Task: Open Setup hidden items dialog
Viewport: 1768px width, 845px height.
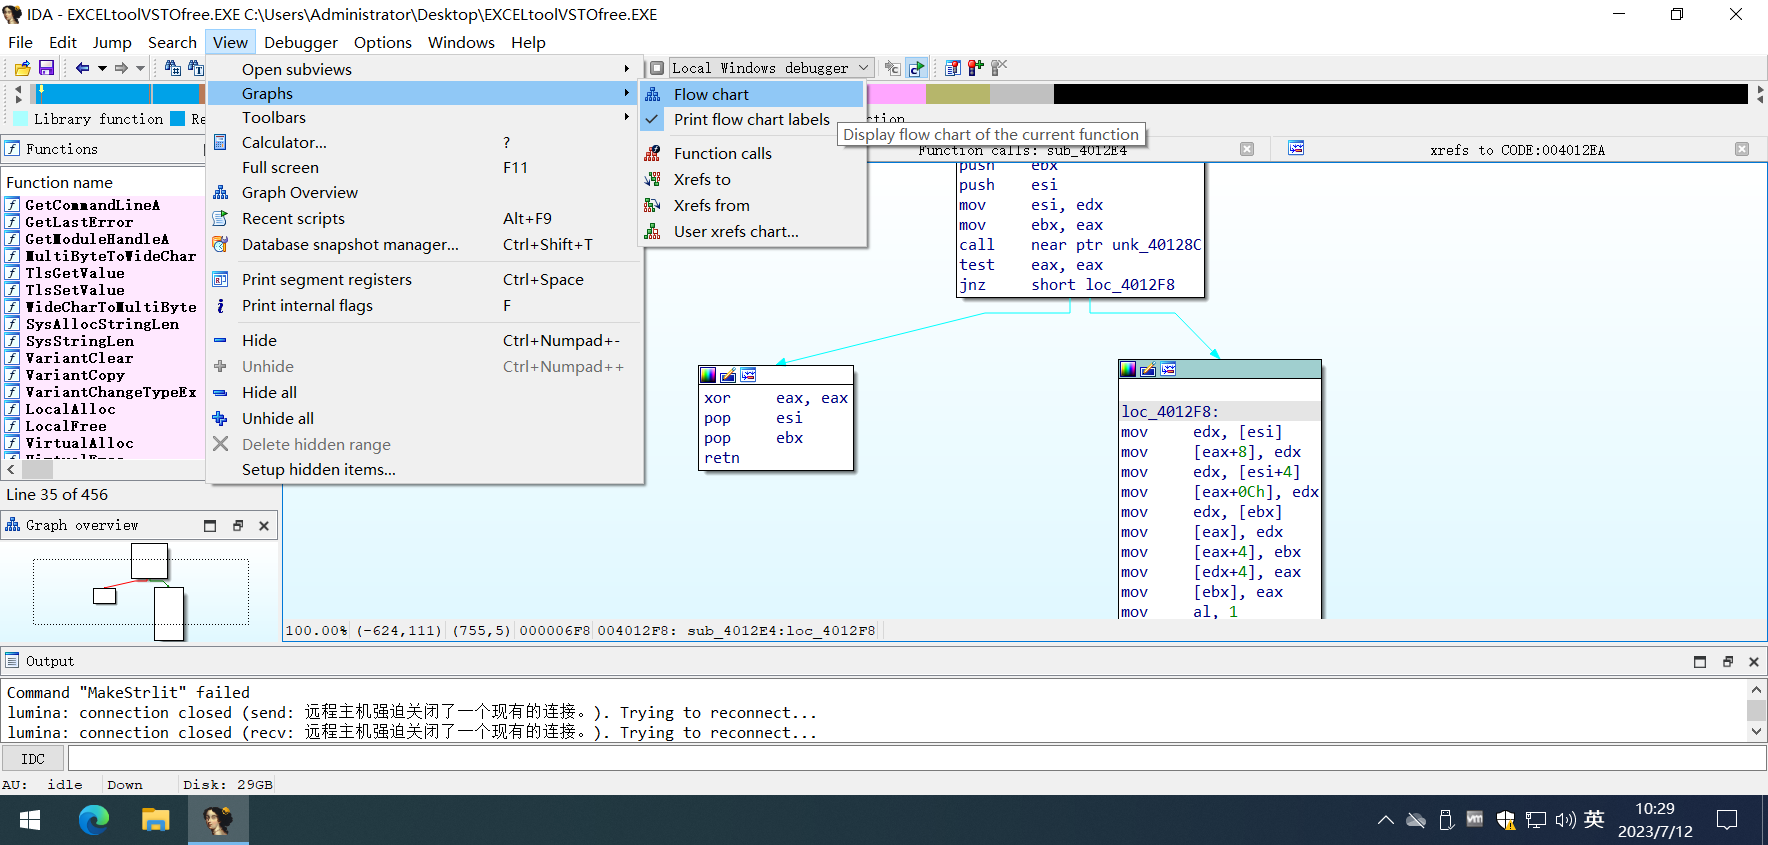Action: (x=424, y=469)
